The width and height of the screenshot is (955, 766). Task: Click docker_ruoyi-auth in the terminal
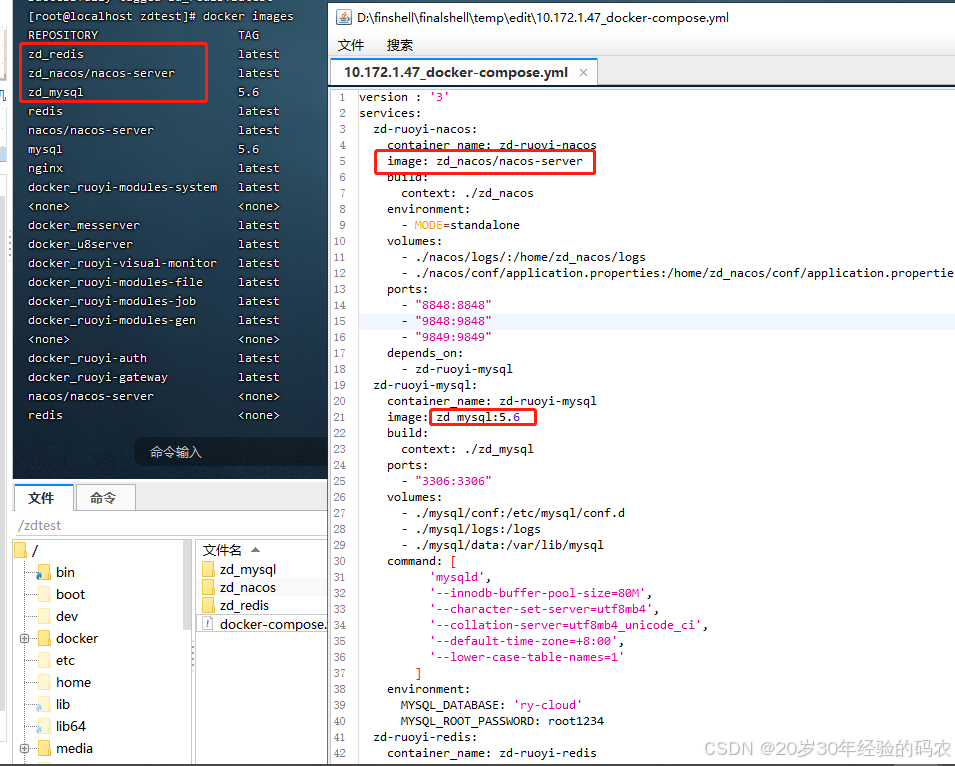pyautogui.click(x=87, y=358)
